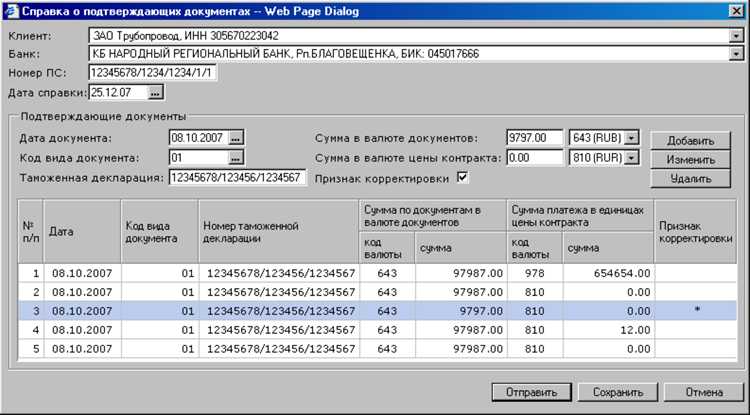The image size is (750, 415).
Task: Click the 654654.00 sum cell
Action: pos(608,273)
